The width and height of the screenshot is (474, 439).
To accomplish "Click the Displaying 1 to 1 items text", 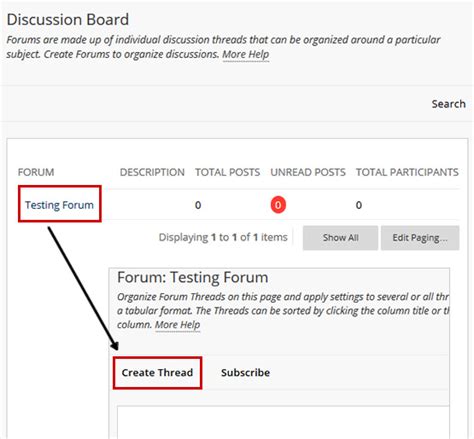I will (x=223, y=237).
